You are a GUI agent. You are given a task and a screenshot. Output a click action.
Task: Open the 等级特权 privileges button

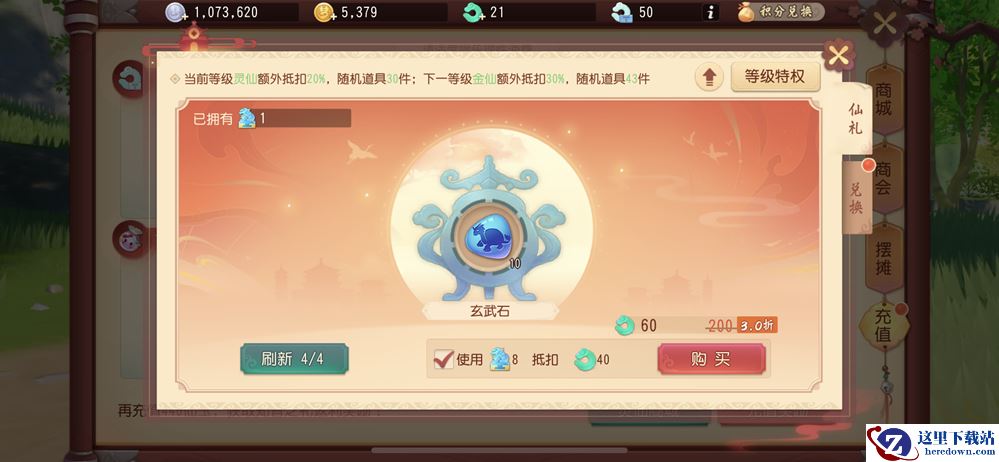(775, 77)
